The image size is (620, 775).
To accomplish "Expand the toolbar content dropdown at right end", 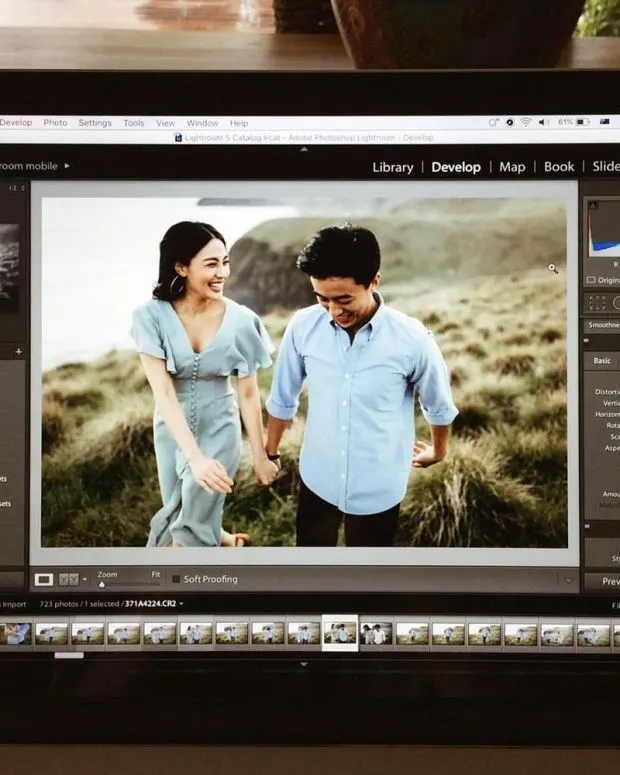I will tap(568, 579).
